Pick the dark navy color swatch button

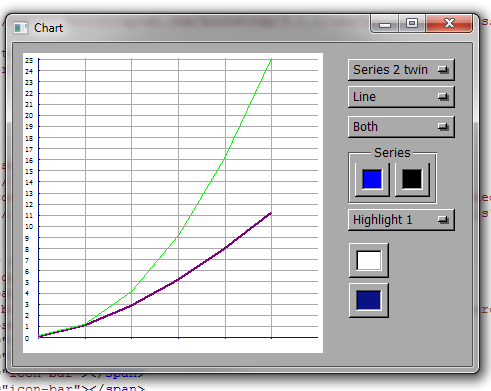point(369,300)
